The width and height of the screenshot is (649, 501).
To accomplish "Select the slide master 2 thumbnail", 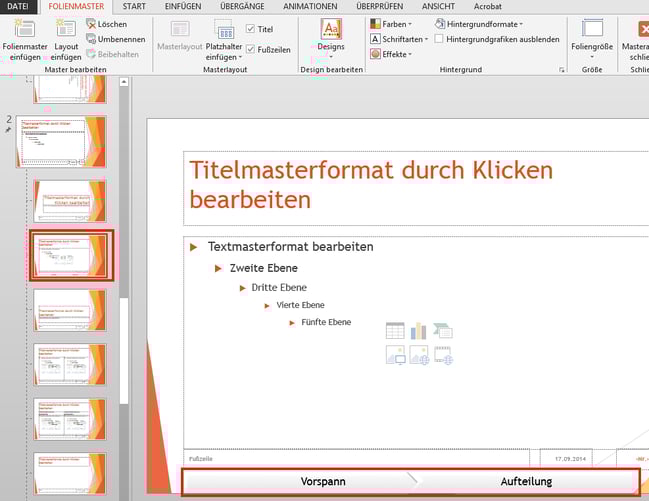I will coord(61,142).
